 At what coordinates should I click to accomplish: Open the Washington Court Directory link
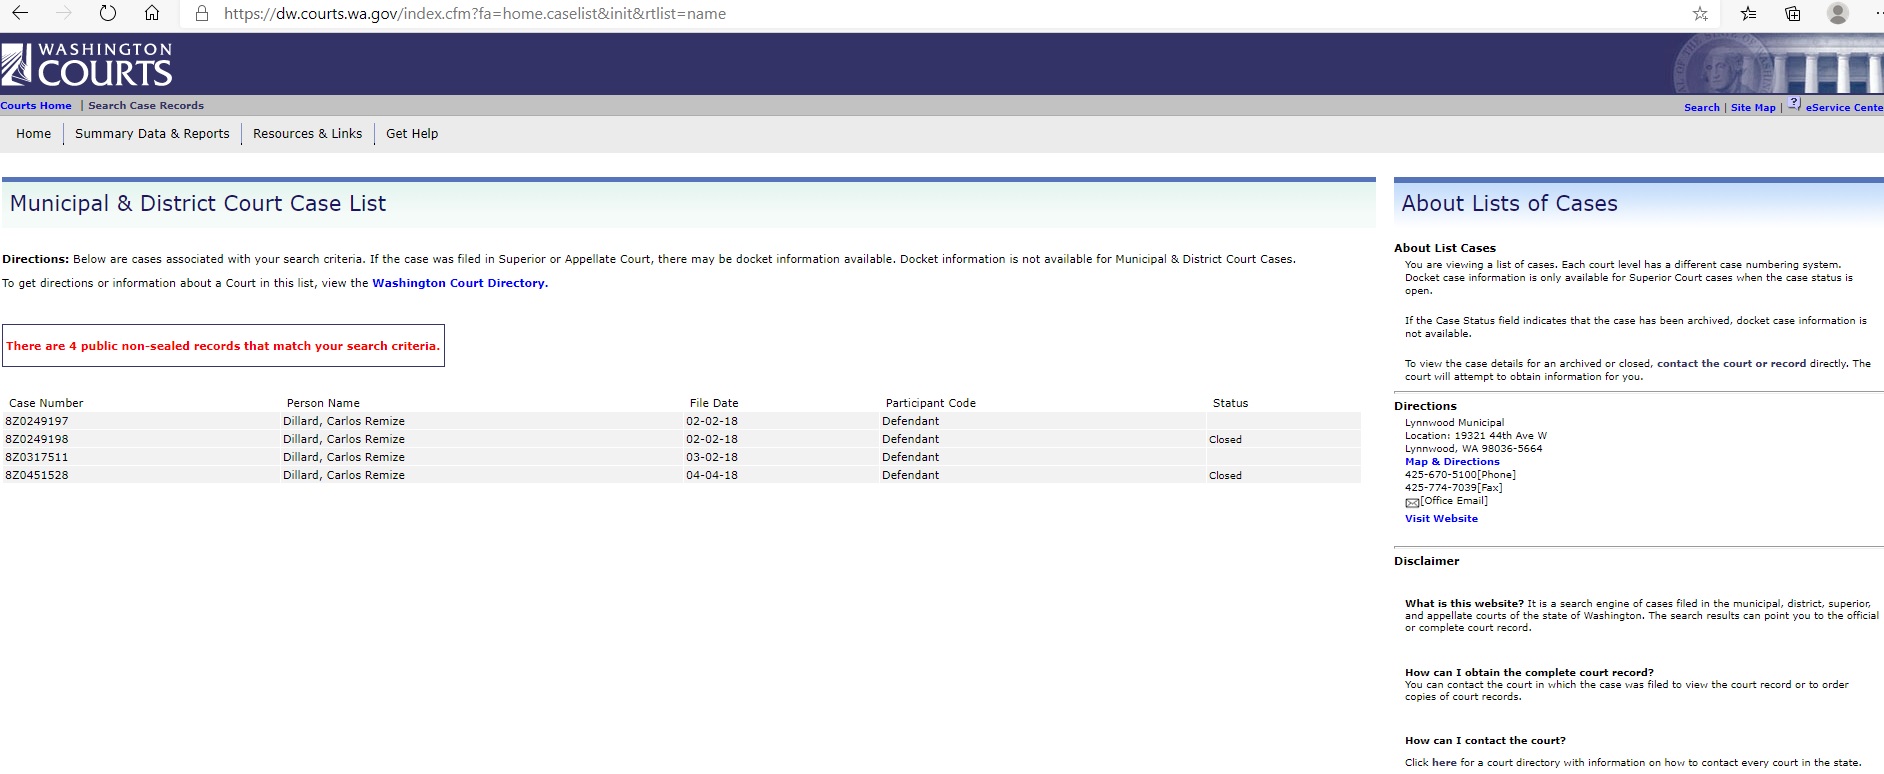tap(460, 283)
